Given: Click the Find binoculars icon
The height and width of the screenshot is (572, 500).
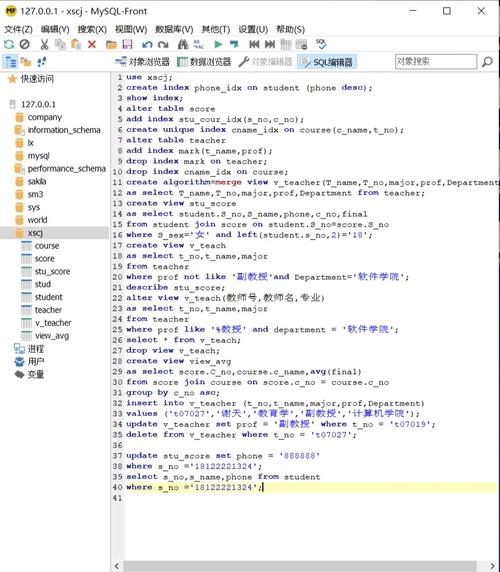Looking at the screenshot, I should [183, 45].
